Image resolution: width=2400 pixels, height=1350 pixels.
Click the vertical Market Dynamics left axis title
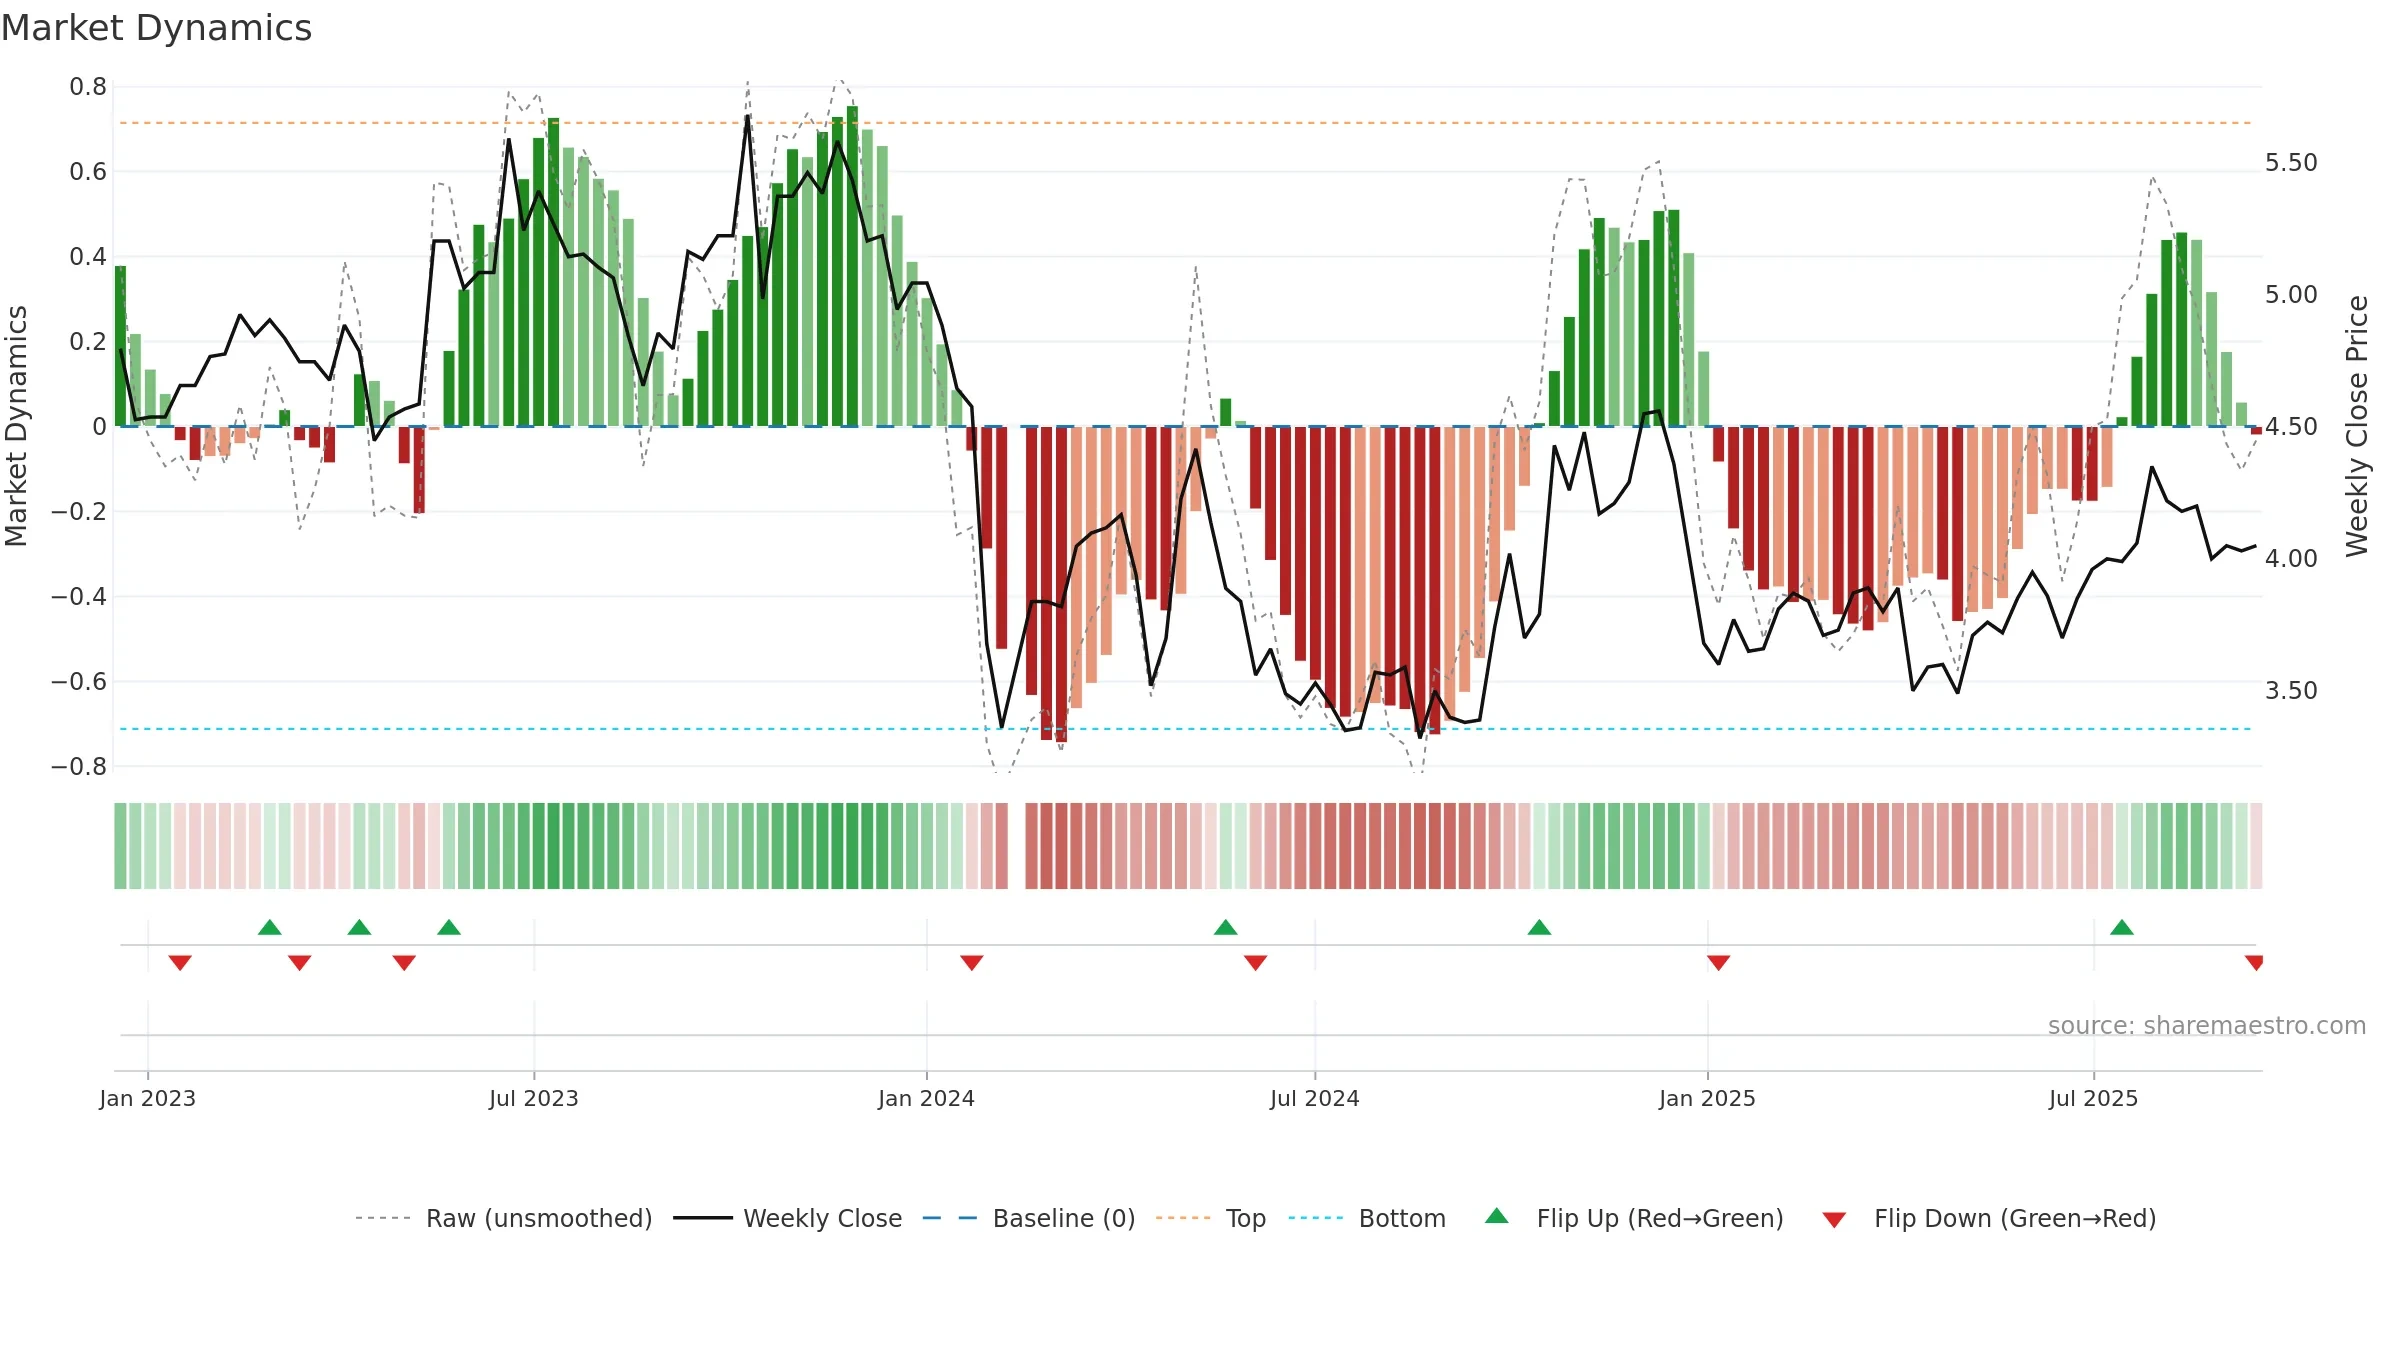click(x=16, y=426)
